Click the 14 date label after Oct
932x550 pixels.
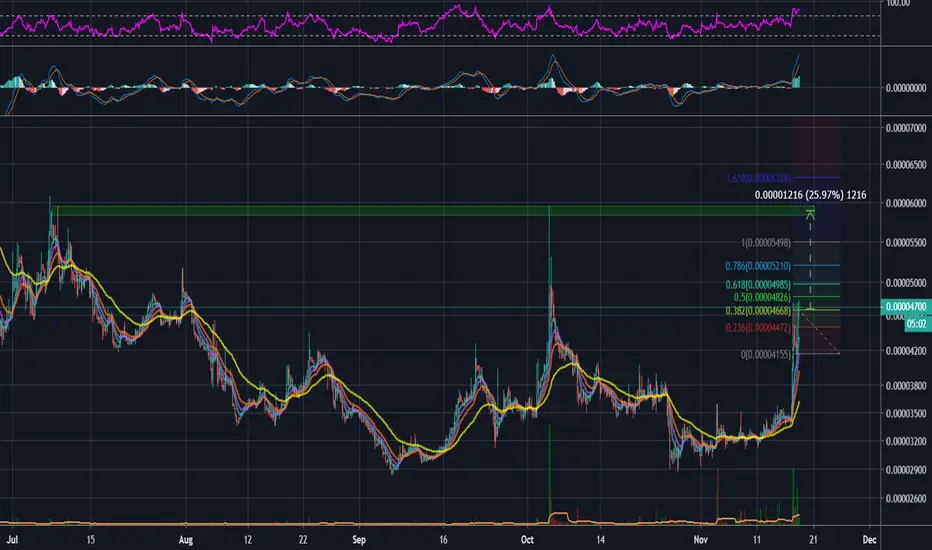pos(601,540)
